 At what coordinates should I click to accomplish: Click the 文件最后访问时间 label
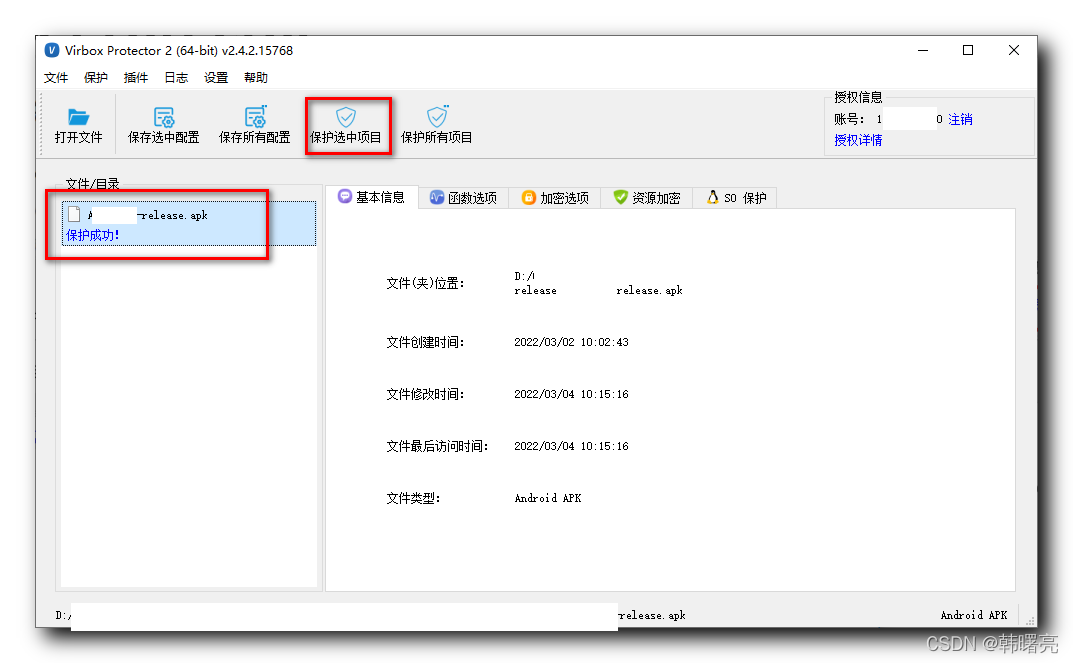[x=437, y=446]
